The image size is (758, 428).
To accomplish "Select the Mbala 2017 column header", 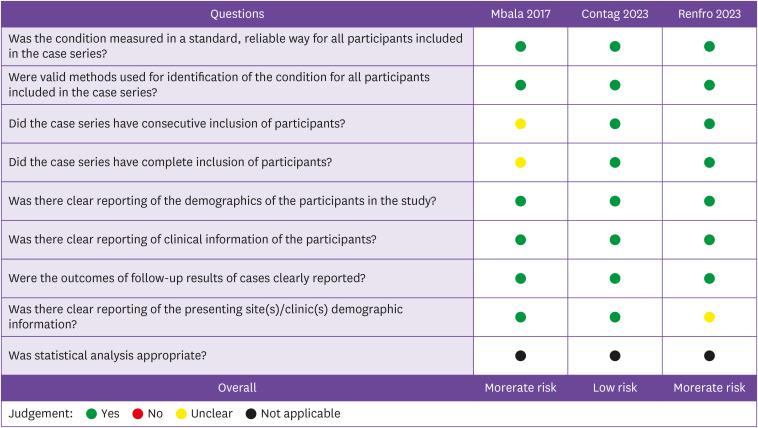I will [520, 14].
